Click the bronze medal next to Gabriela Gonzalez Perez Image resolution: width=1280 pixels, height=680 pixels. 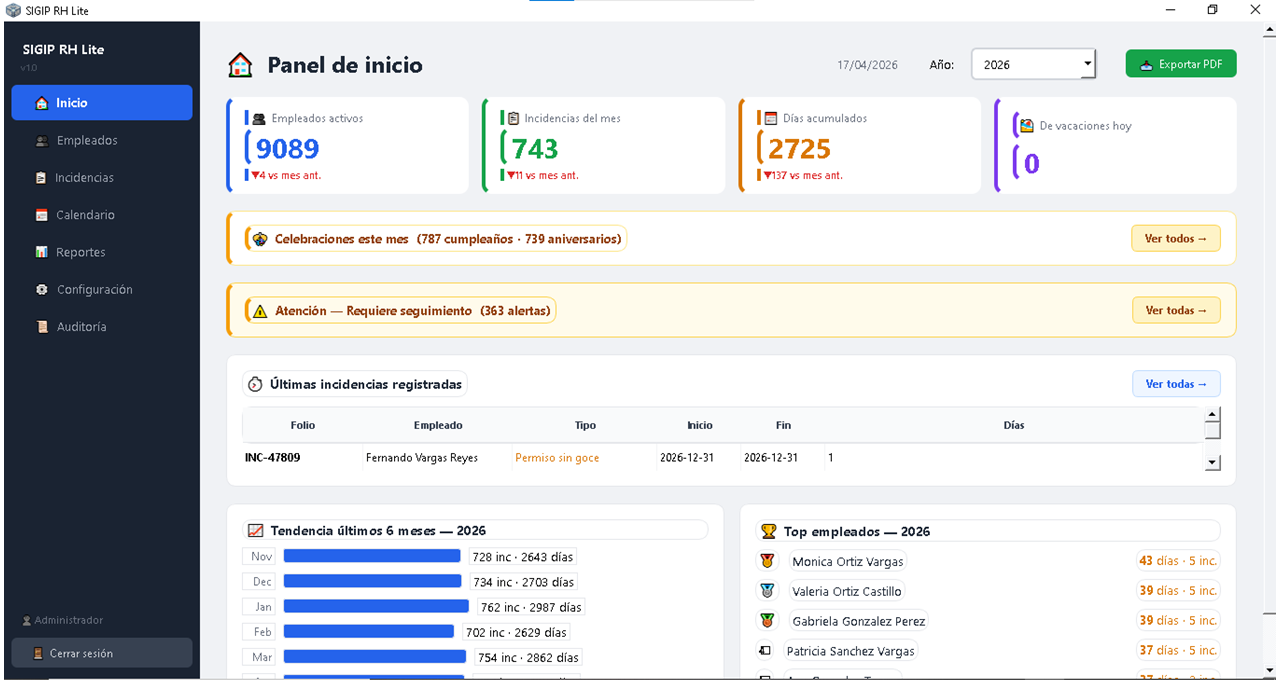[x=767, y=621]
